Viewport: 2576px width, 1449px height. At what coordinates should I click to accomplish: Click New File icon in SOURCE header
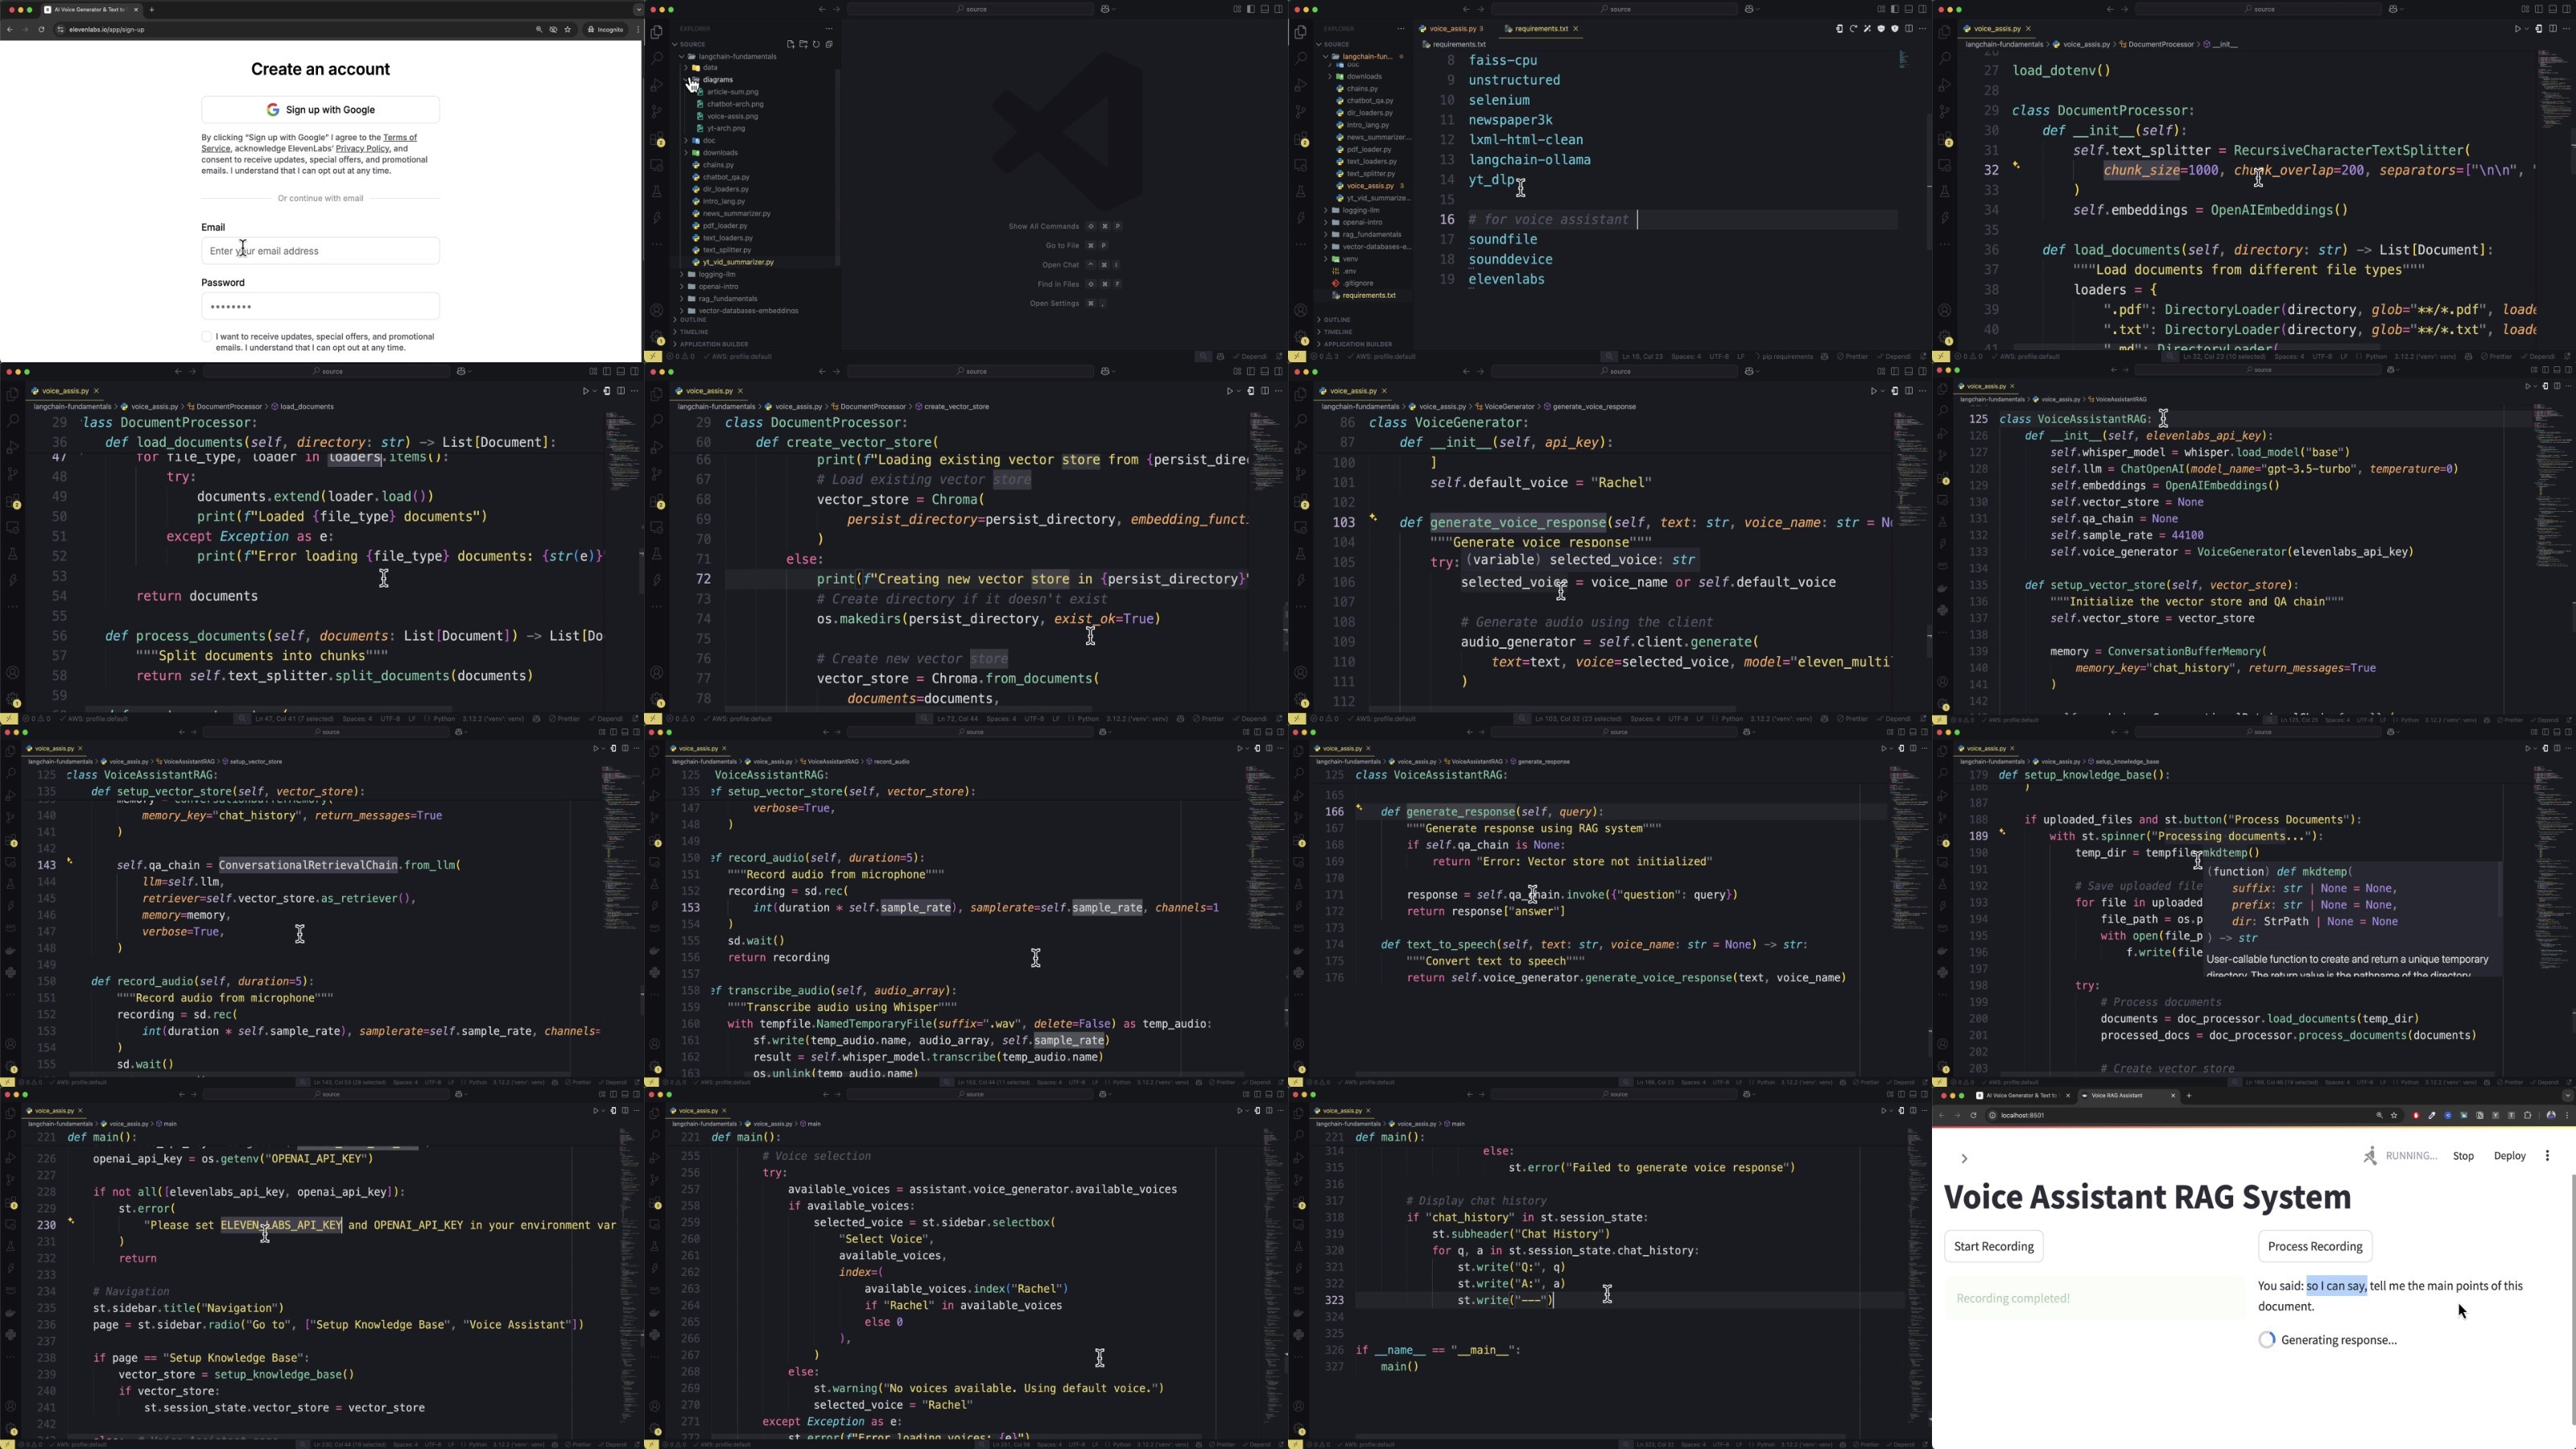[x=790, y=44]
